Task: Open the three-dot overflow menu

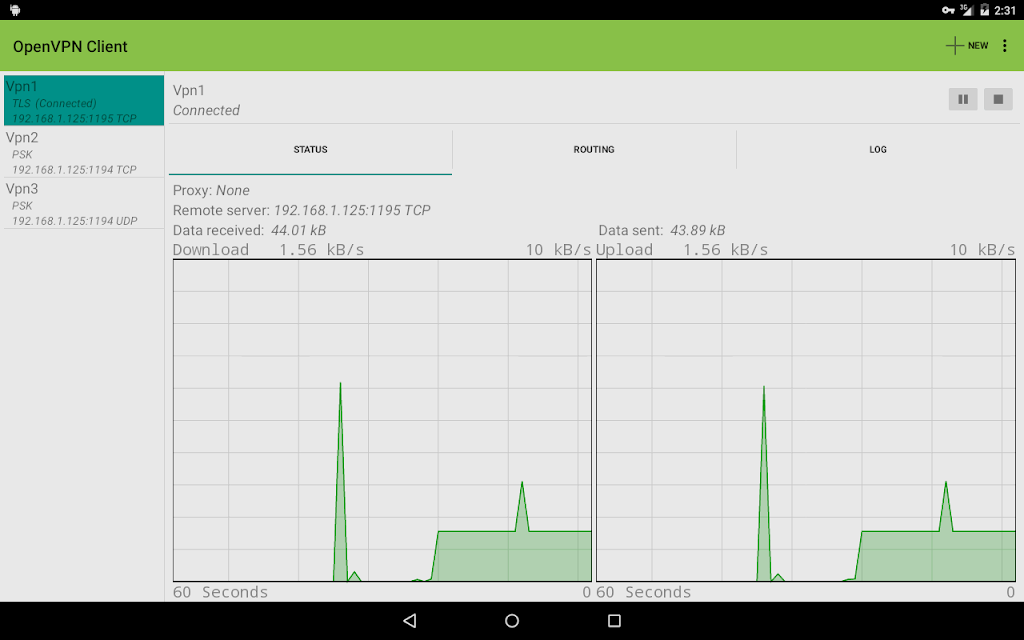Action: 1004,46
